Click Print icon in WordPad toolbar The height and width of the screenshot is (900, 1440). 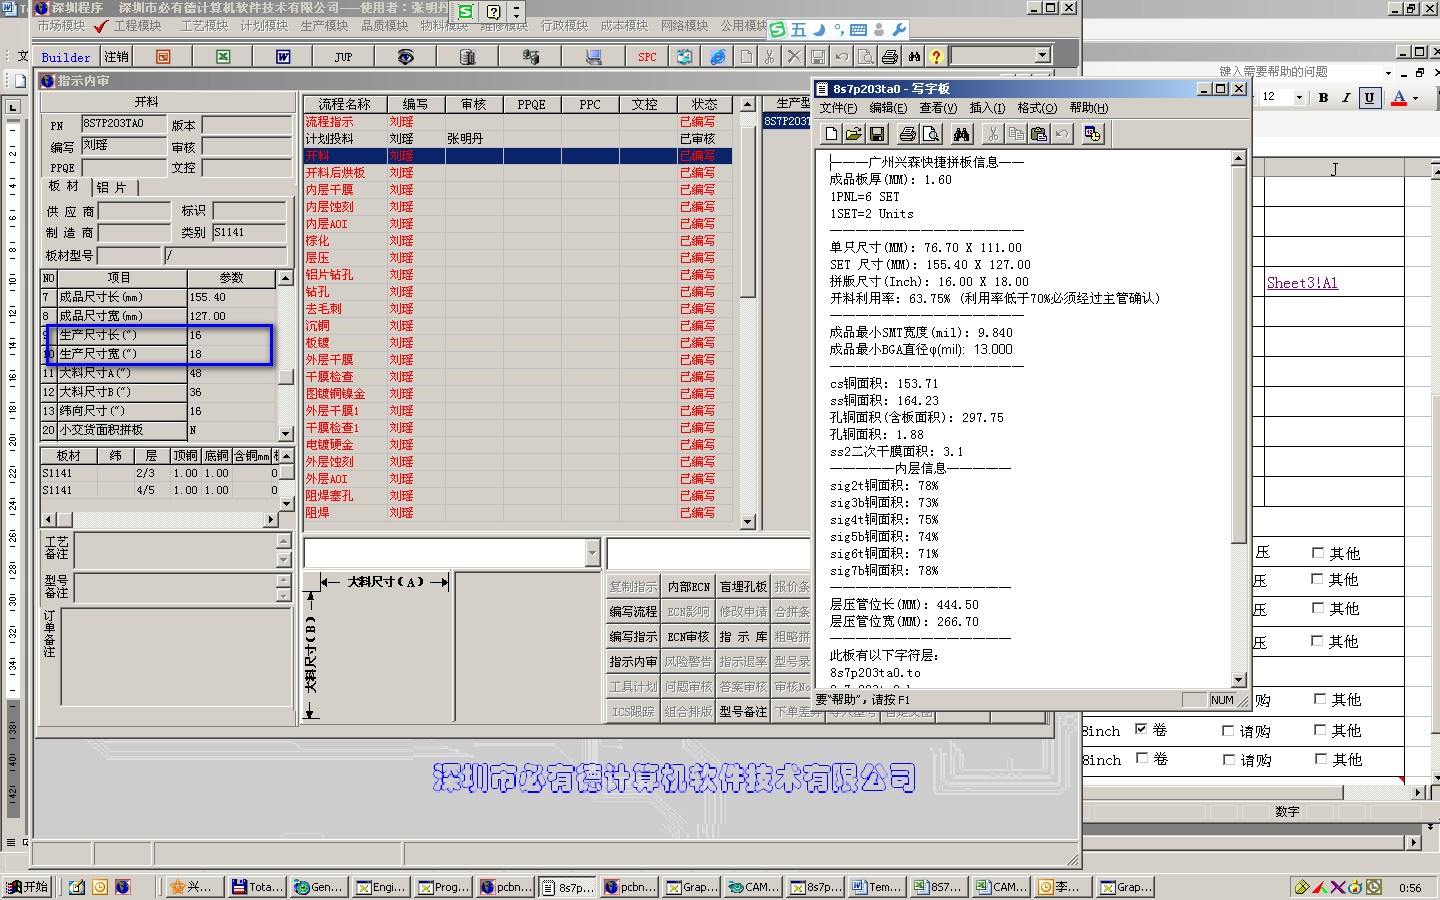pyautogui.click(x=907, y=134)
